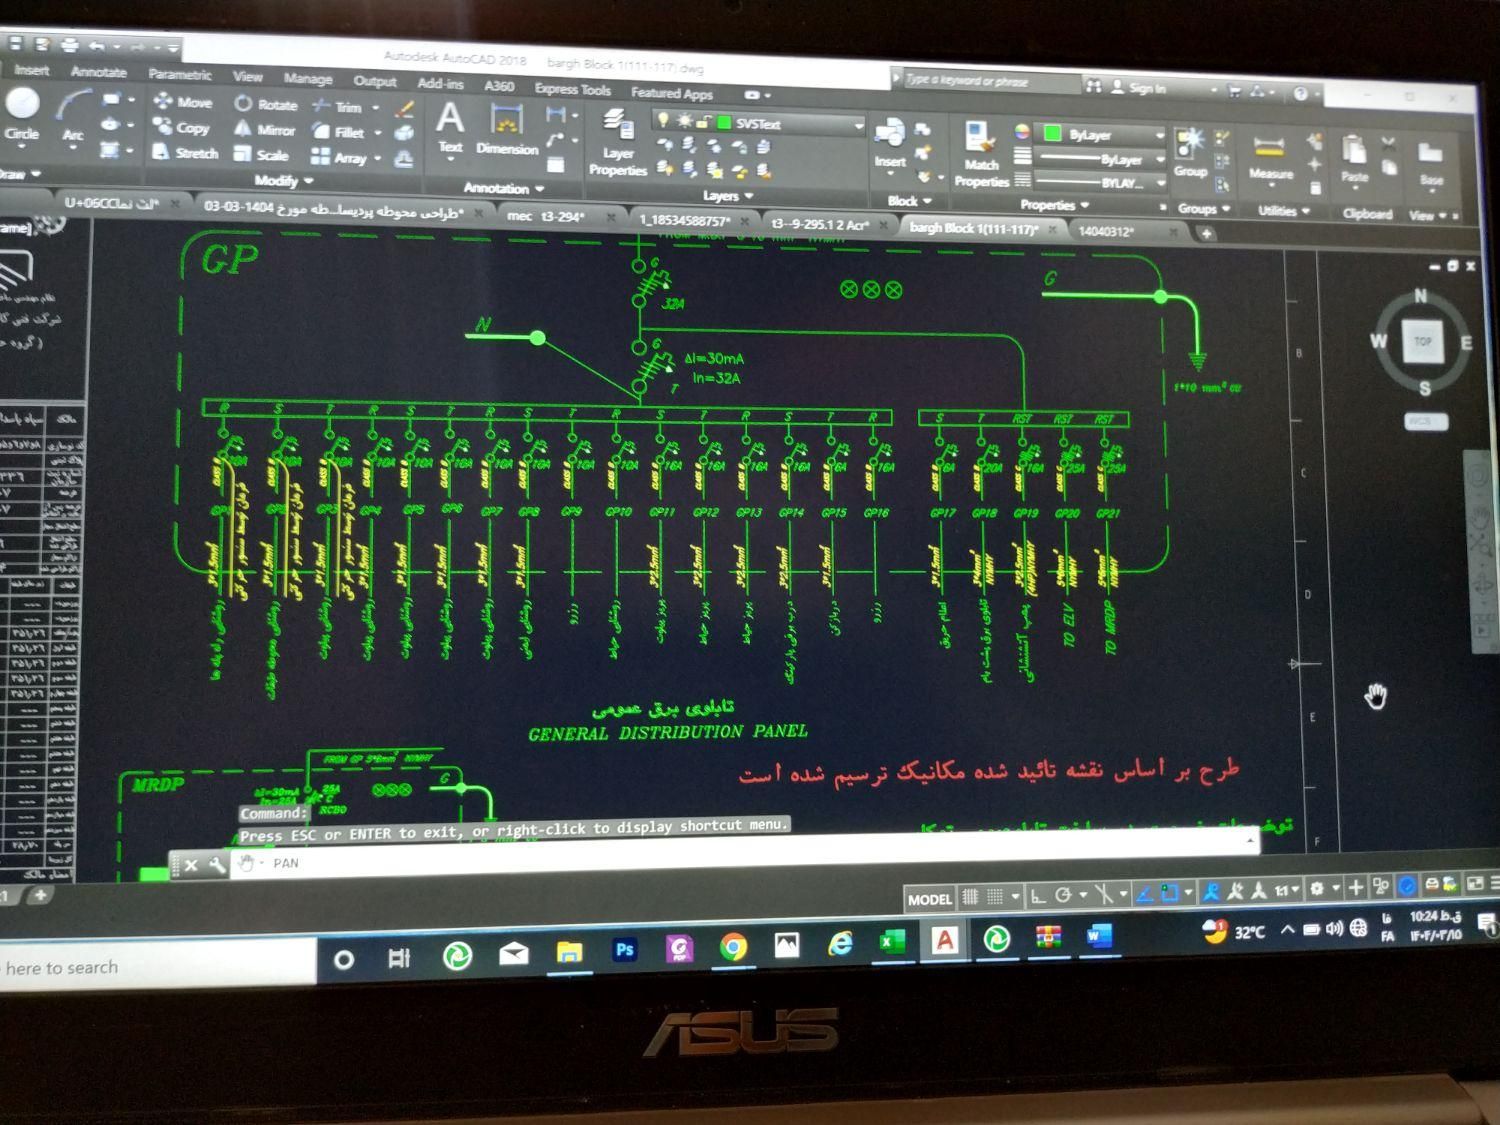Open the Parametric ribbon tab
1500x1125 pixels.
point(180,74)
